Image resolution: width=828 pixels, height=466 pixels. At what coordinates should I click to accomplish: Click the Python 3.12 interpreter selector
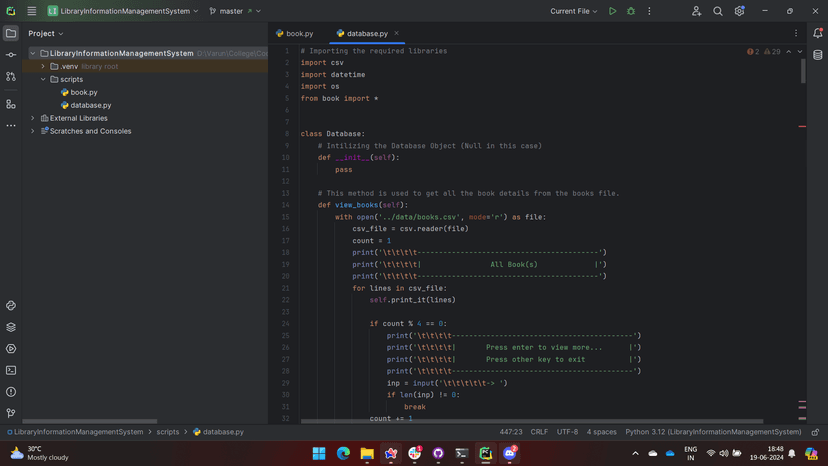[712, 432]
